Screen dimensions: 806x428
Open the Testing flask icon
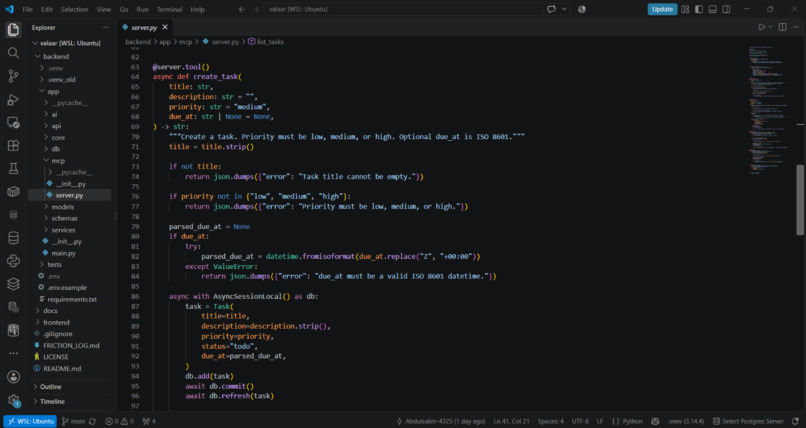tap(13, 169)
